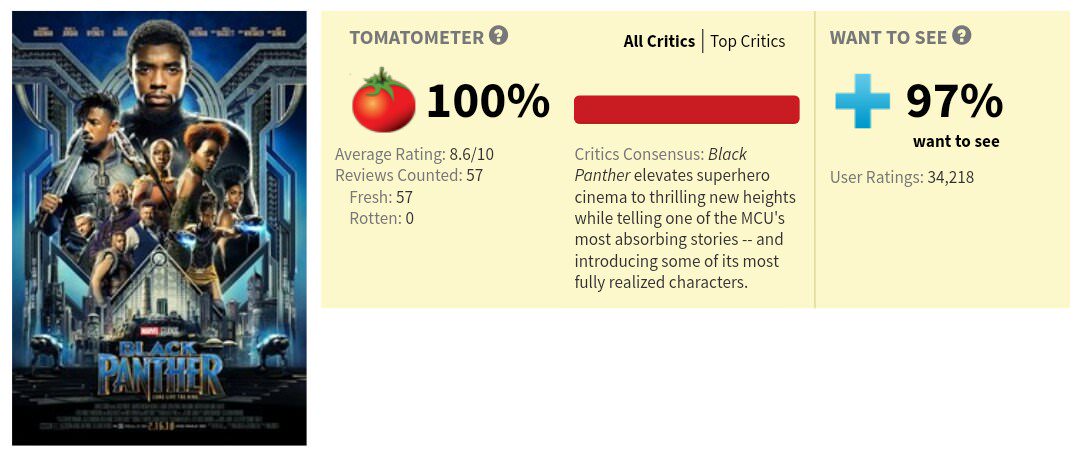Screen dimensions: 1080x456
Task: Click the User Ratings: 34,218 text
Action: coord(902,178)
